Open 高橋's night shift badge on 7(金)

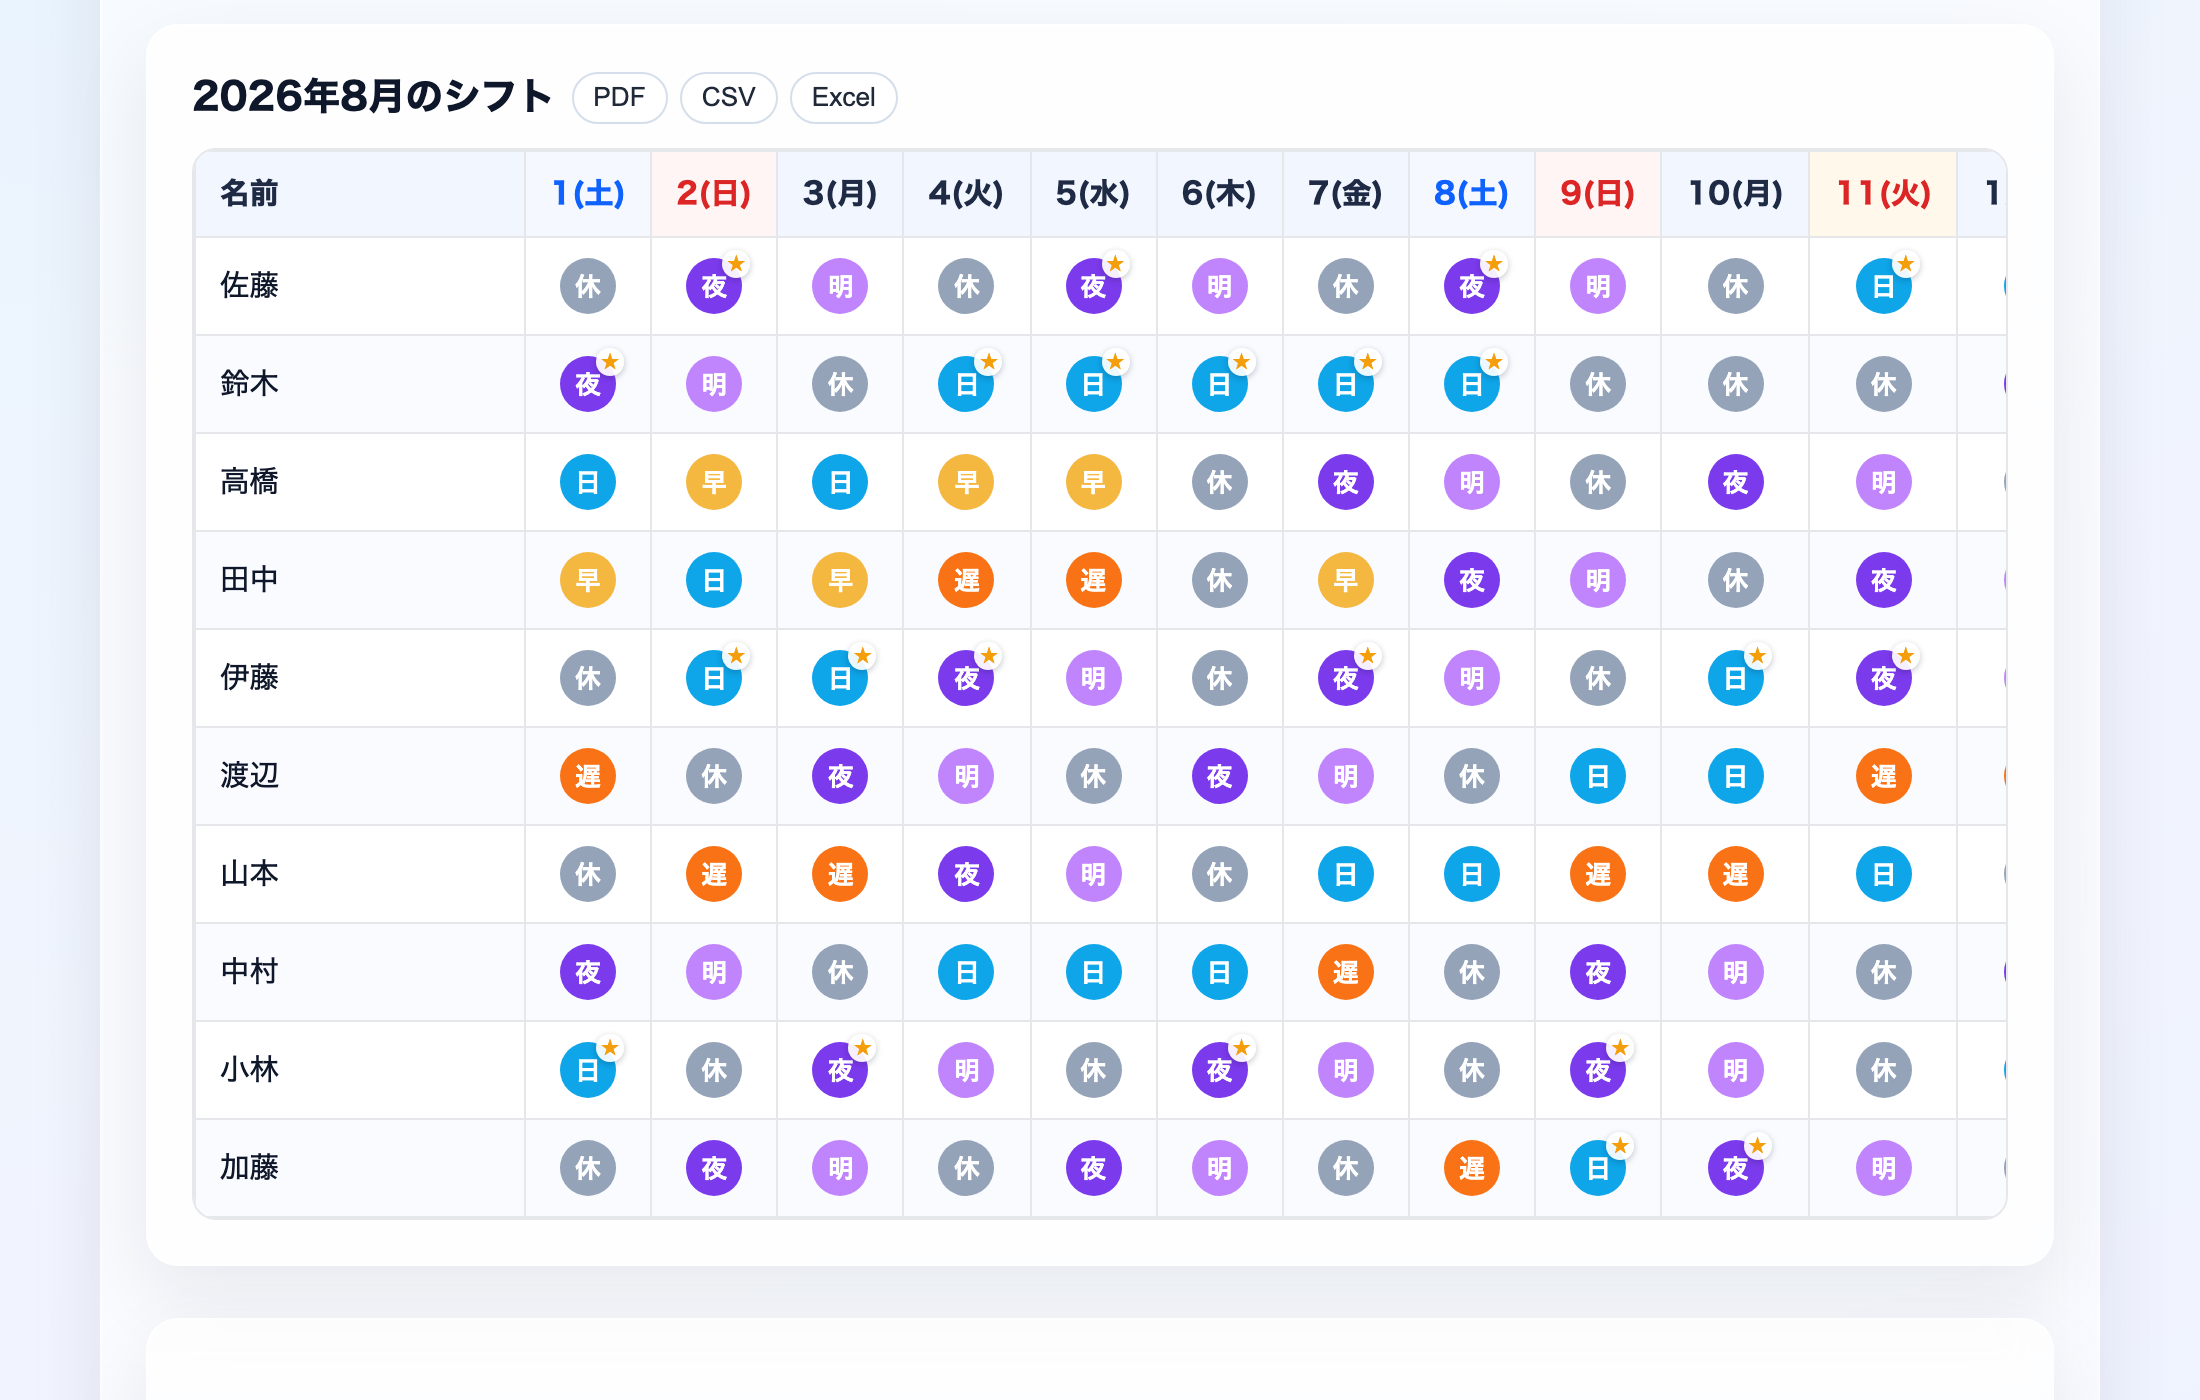tap(1345, 482)
